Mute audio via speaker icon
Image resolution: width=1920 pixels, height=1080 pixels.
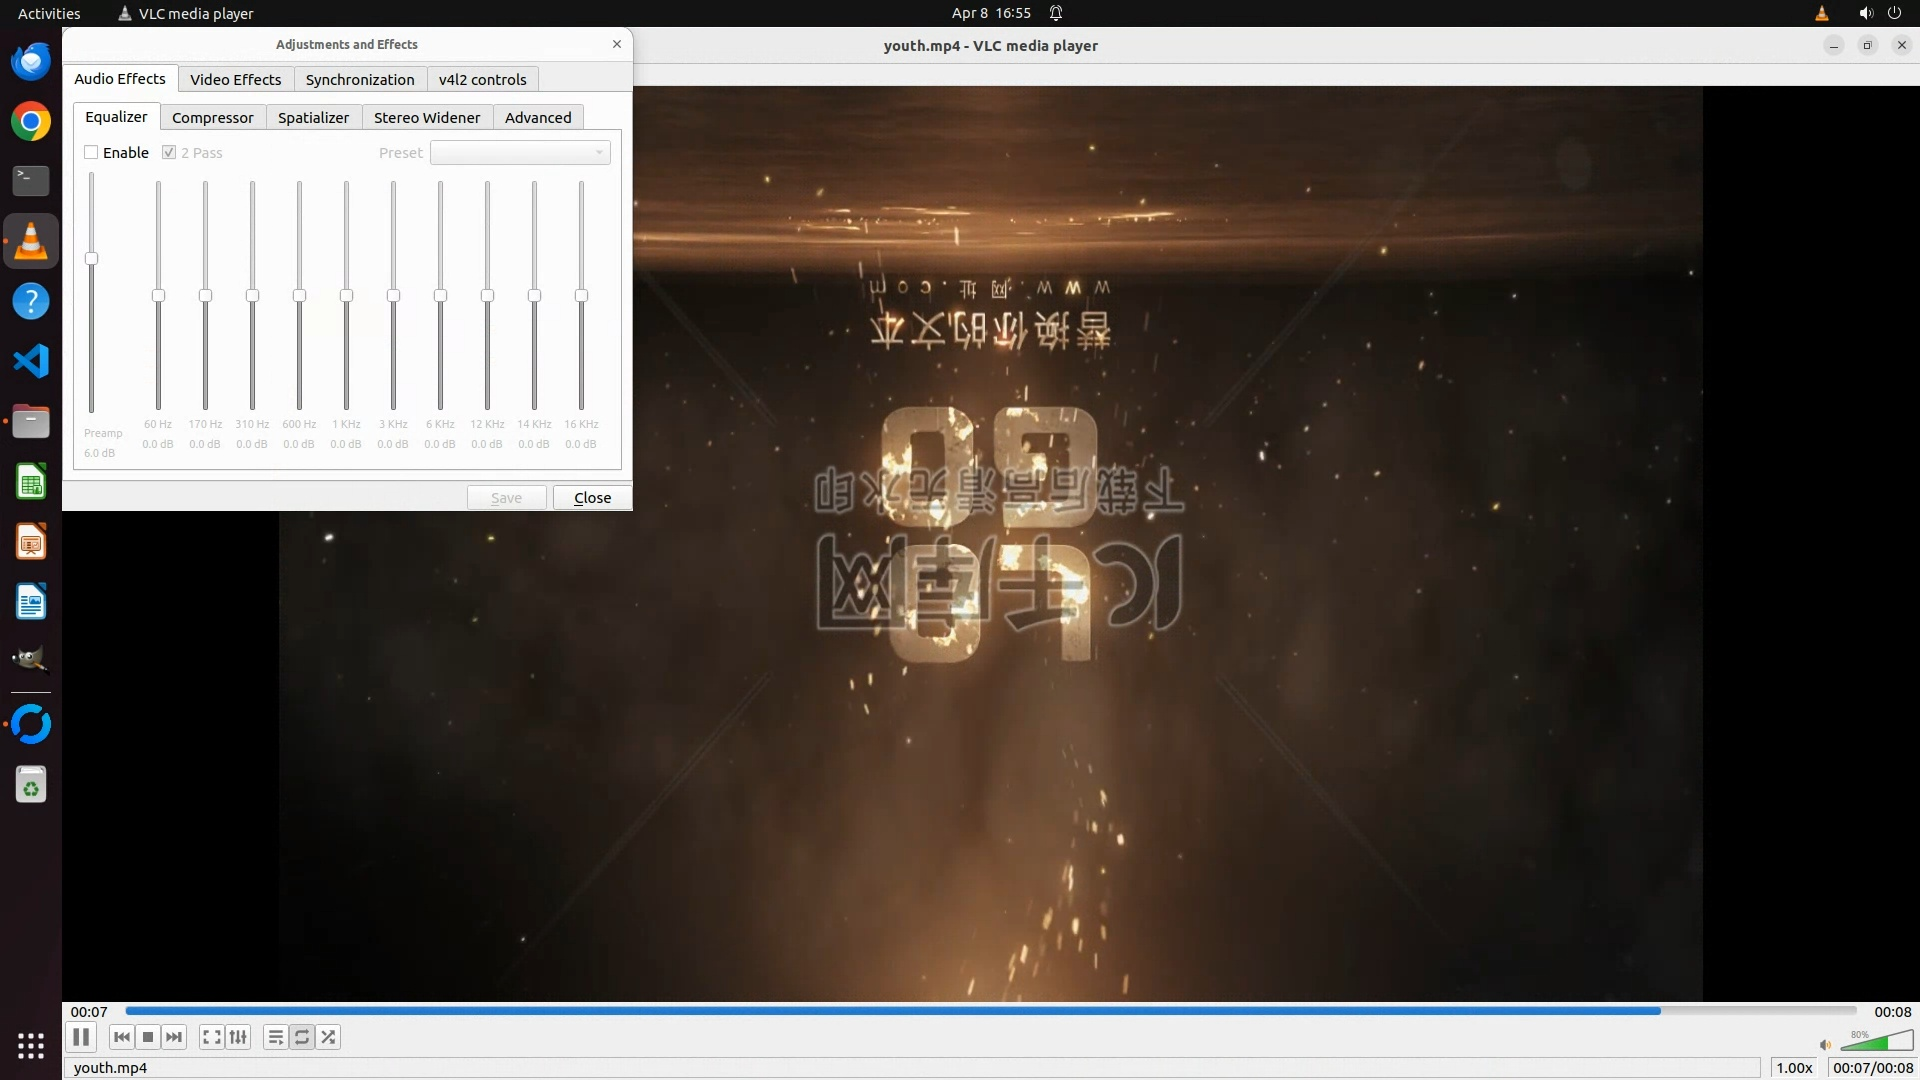point(1825,1044)
